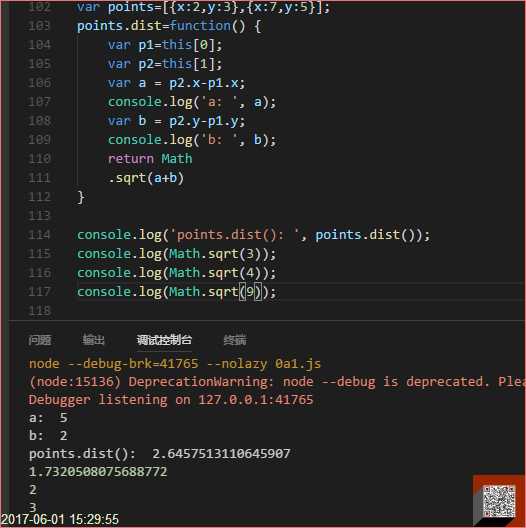Image resolution: width=526 pixels, height=528 pixels.
Task: Place cursor in 'var p2=this[1];' line
Action: point(165,64)
